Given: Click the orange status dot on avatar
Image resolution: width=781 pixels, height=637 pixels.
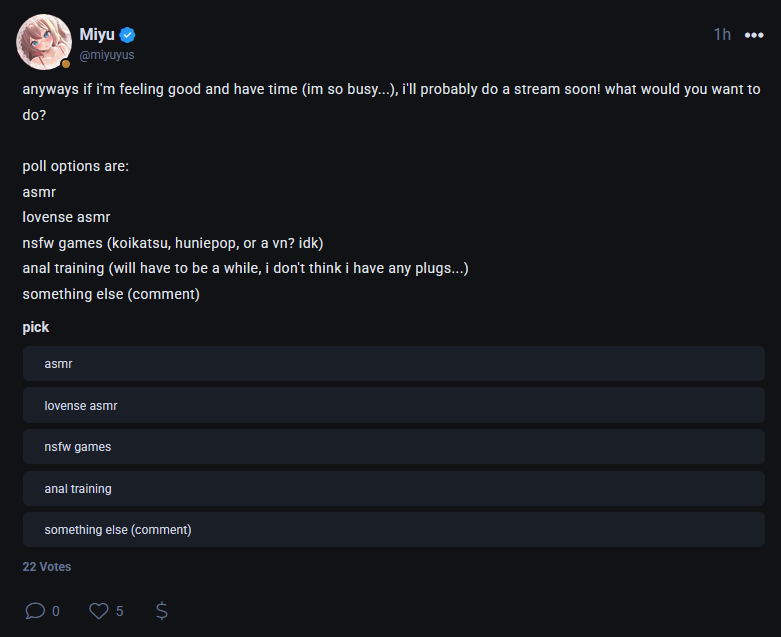Looking at the screenshot, I should 66,64.
